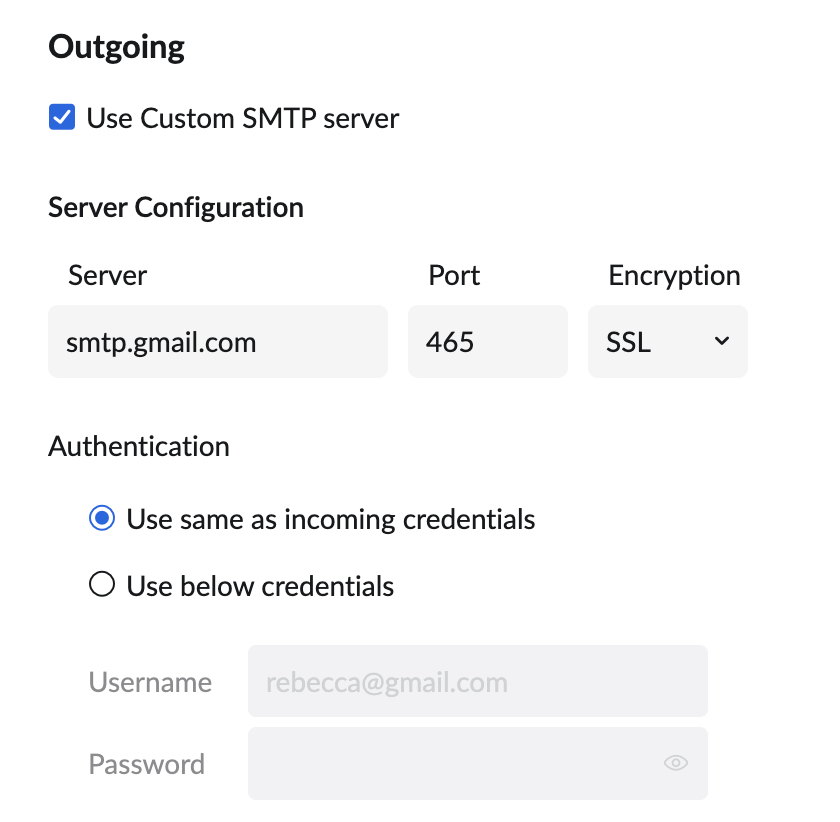The height and width of the screenshot is (822, 840).
Task: Click the Password label
Action: (147, 764)
